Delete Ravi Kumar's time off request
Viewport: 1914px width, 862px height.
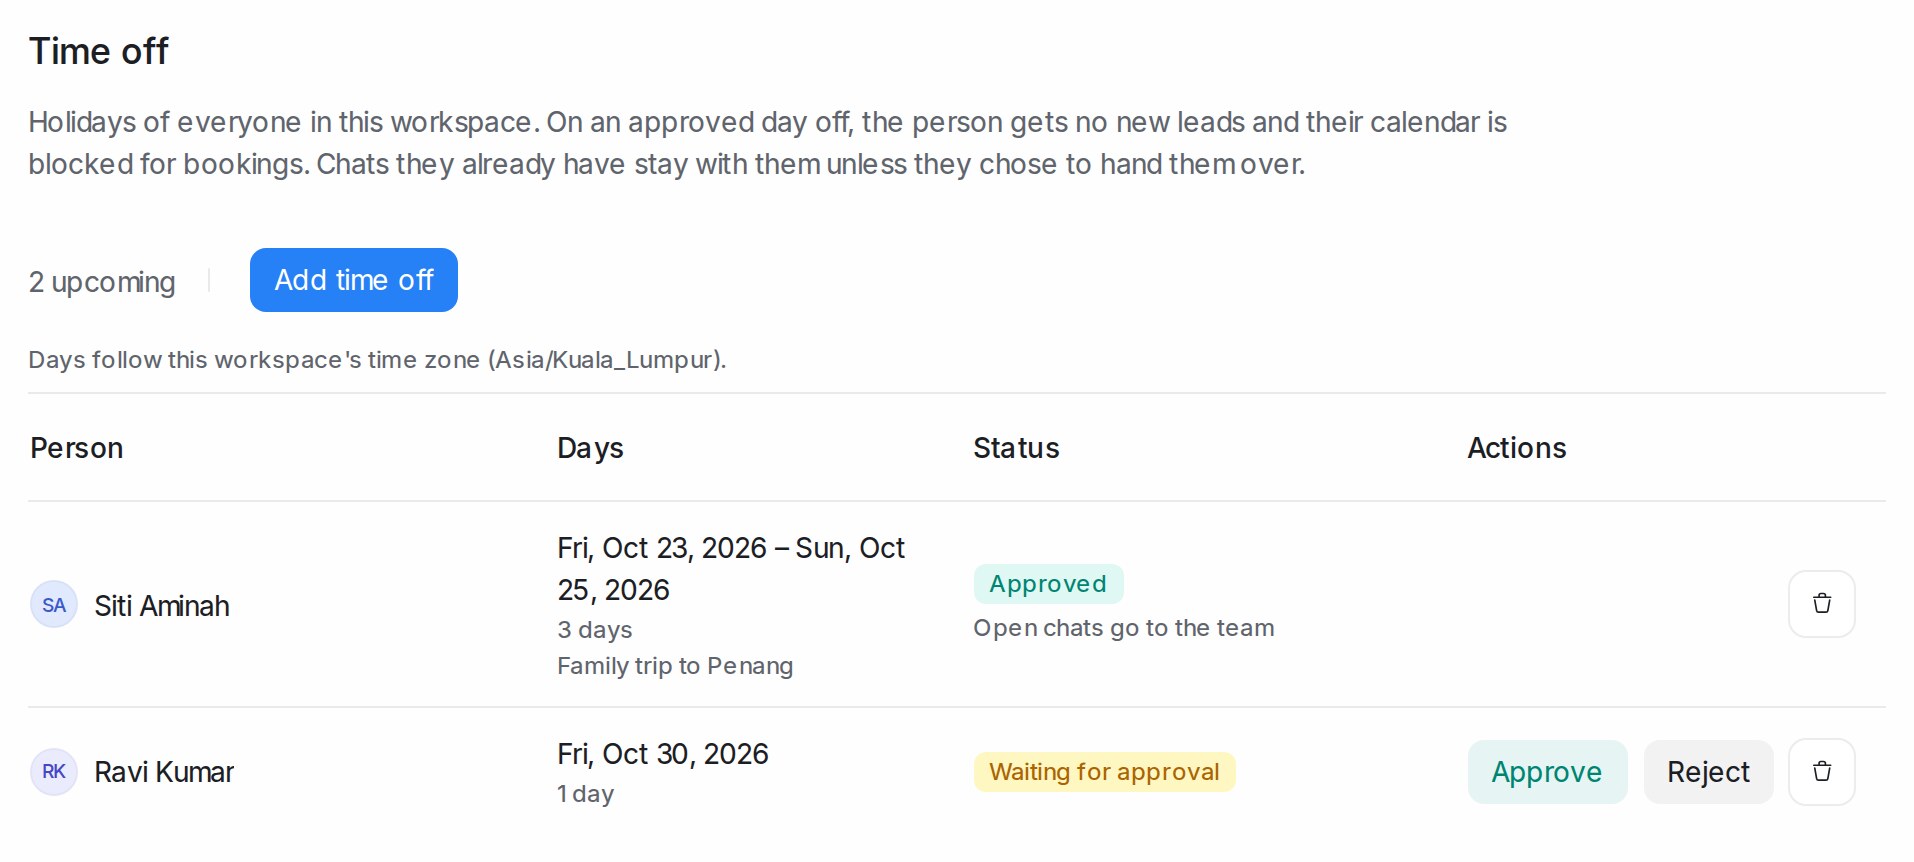tap(1821, 772)
